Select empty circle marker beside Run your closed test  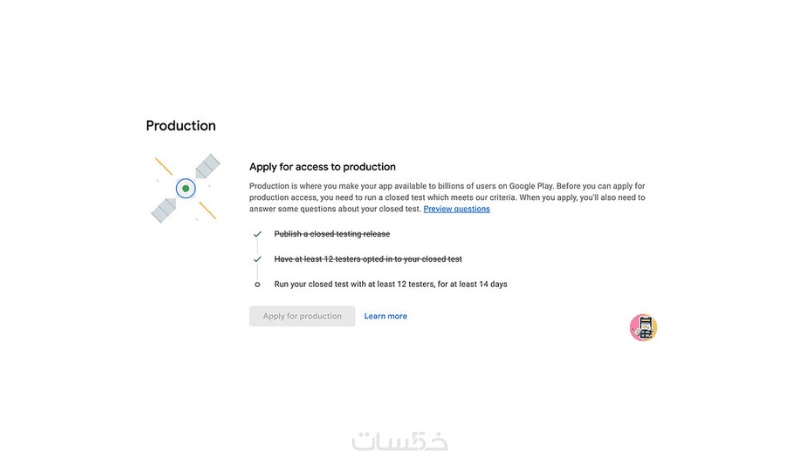click(x=257, y=284)
